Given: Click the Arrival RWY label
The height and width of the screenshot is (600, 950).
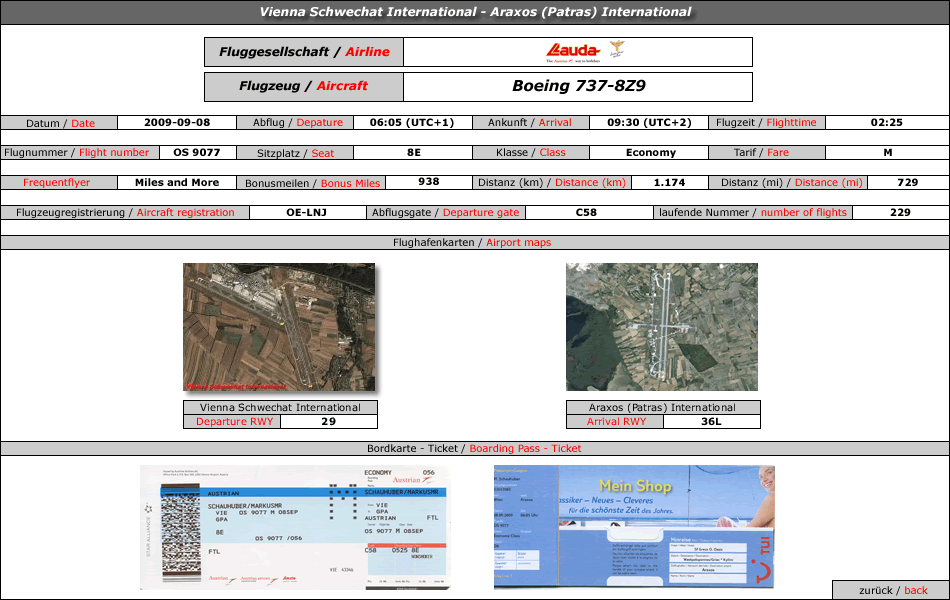Looking at the screenshot, I should pos(616,421).
